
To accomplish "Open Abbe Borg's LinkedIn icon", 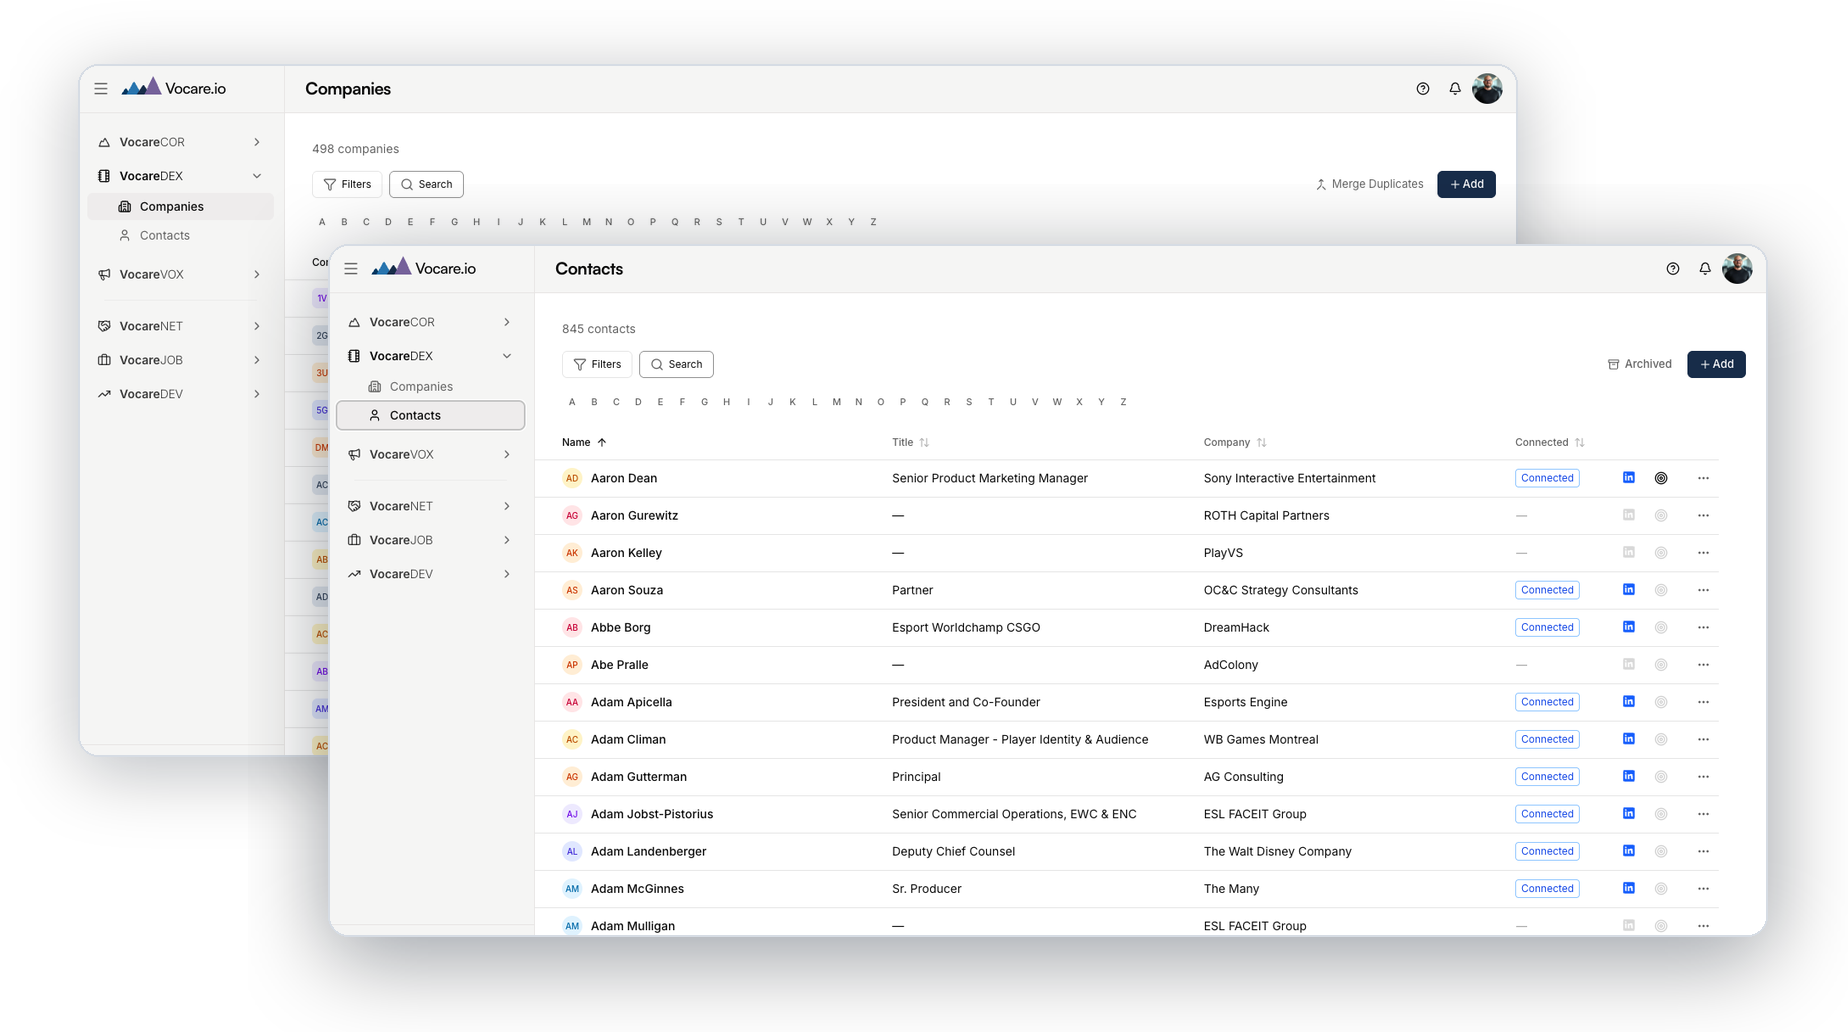I will [1629, 627].
